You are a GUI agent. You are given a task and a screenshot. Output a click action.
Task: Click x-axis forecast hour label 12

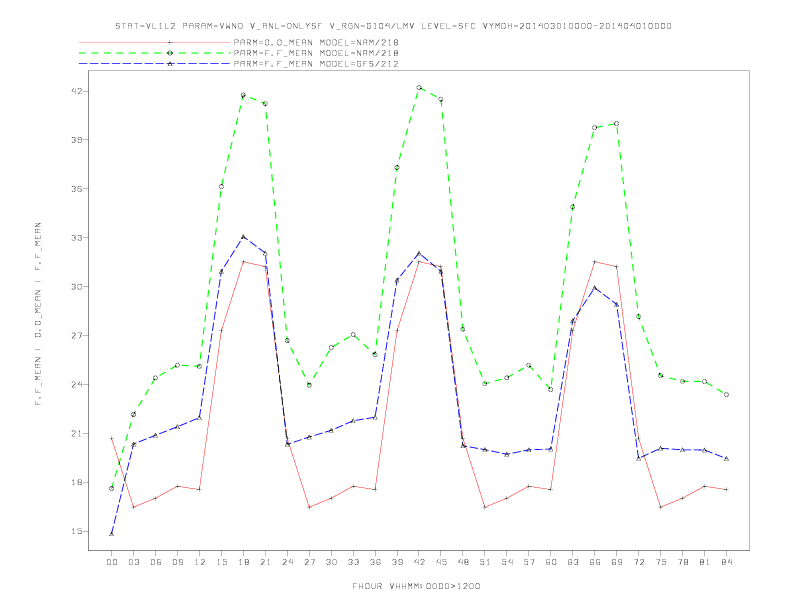[200, 562]
